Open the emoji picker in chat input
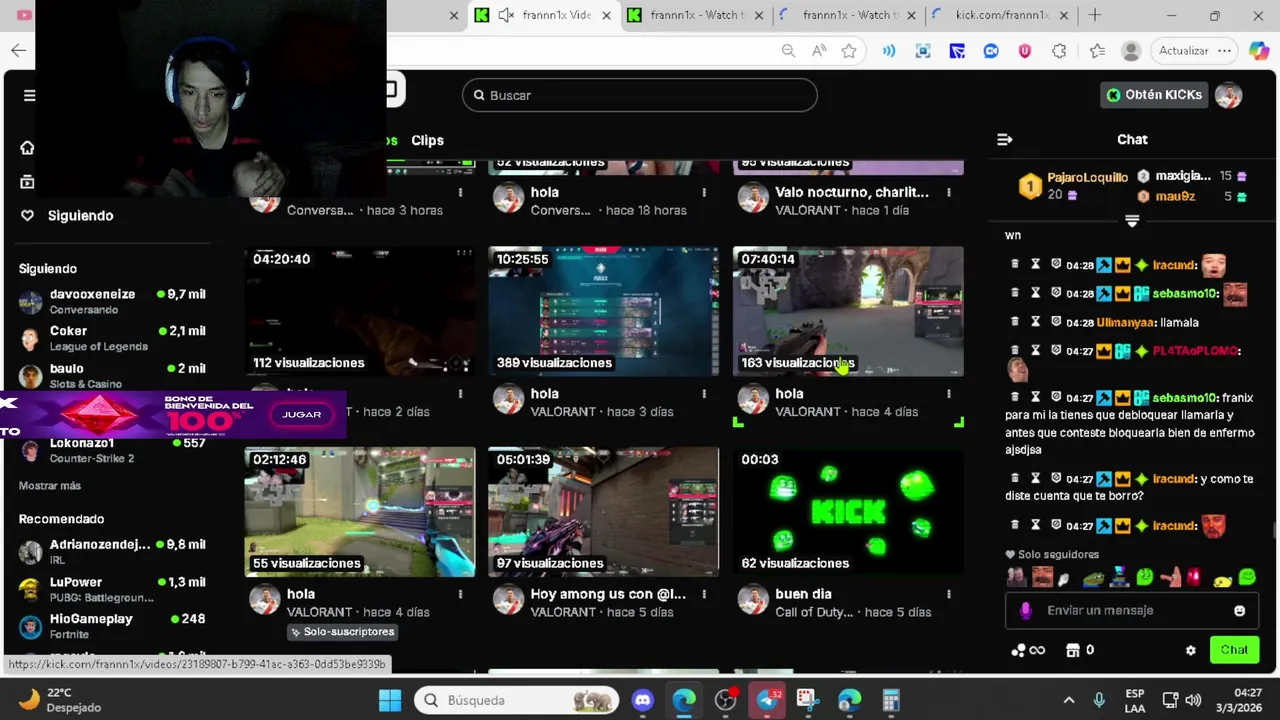Image resolution: width=1280 pixels, height=720 pixels. tap(1240, 611)
